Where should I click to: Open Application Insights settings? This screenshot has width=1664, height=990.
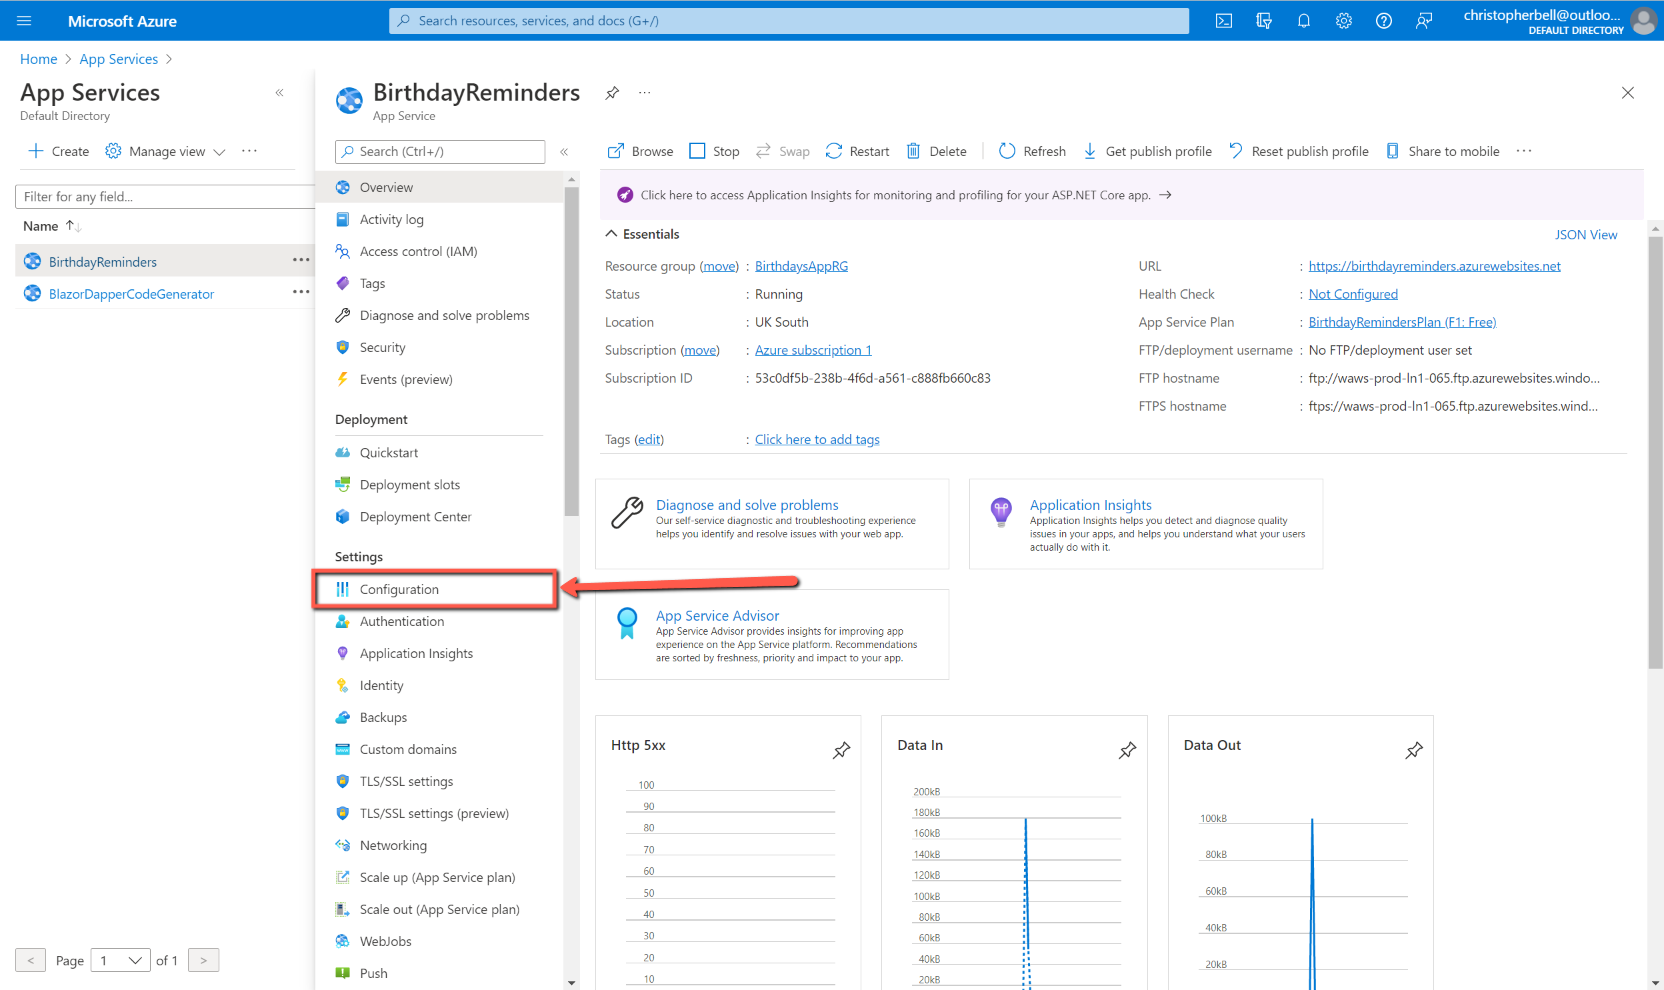[x=416, y=653]
